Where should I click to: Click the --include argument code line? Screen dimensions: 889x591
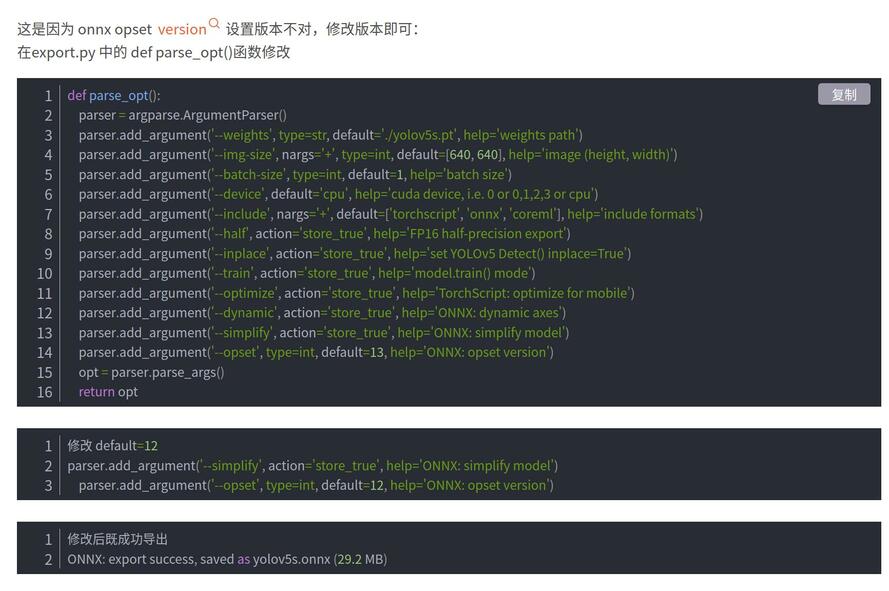click(x=390, y=214)
